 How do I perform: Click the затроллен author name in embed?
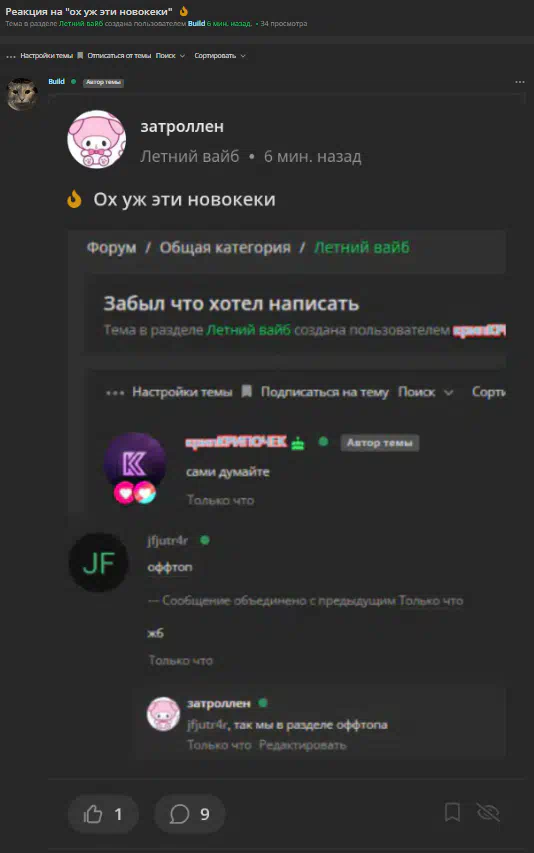click(x=182, y=127)
